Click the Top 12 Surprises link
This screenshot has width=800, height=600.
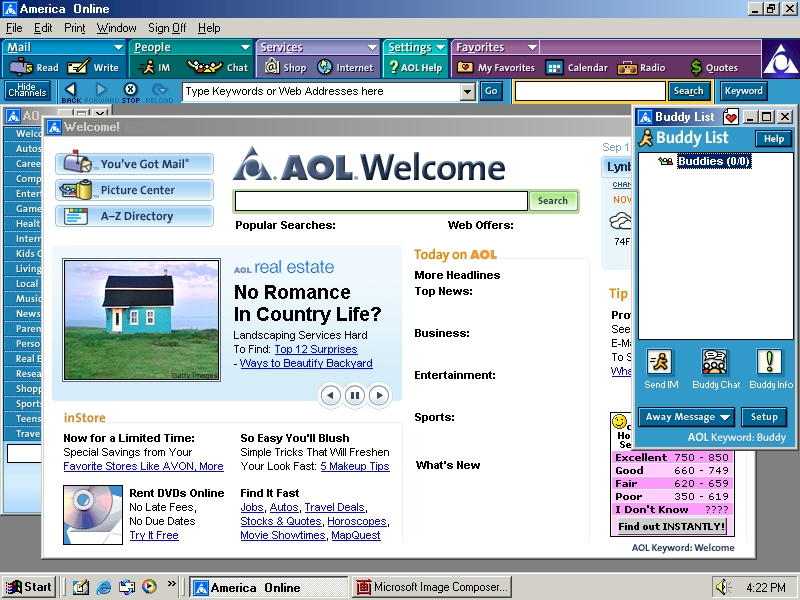315,349
